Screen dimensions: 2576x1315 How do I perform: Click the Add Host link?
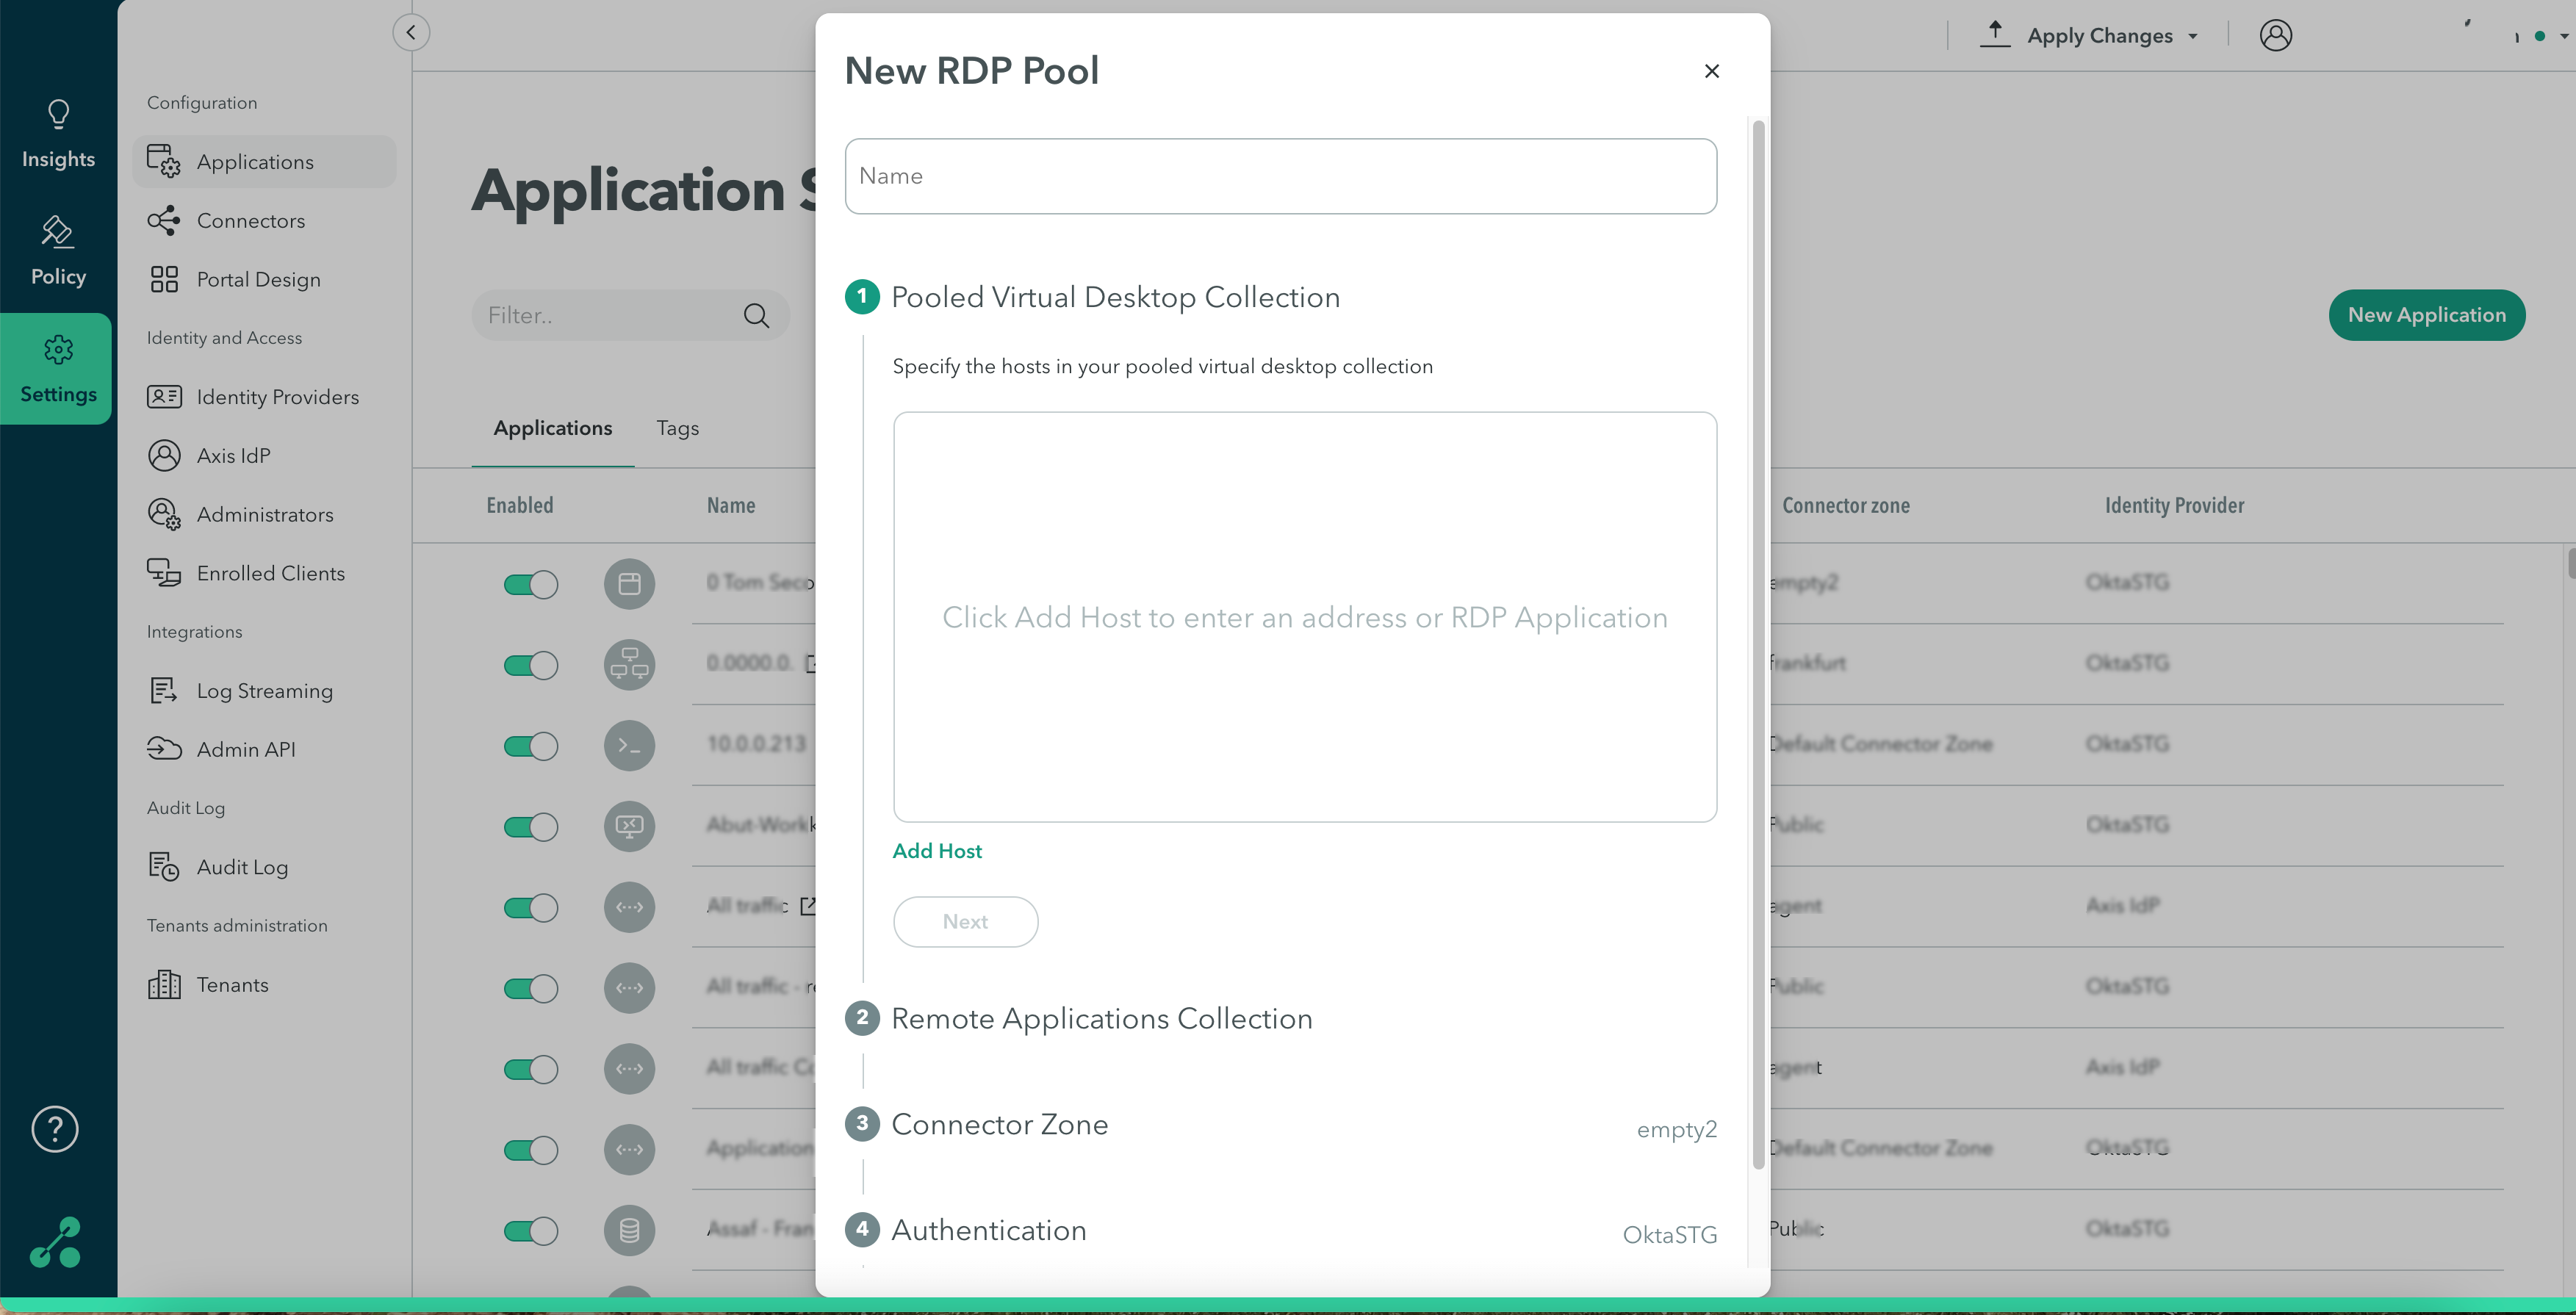point(936,851)
